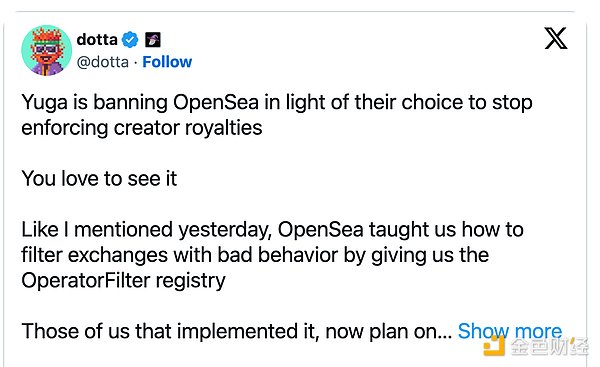Click the 'enforcing creator royalties' line
This screenshot has height=367, width=600.
tap(142, 128)
